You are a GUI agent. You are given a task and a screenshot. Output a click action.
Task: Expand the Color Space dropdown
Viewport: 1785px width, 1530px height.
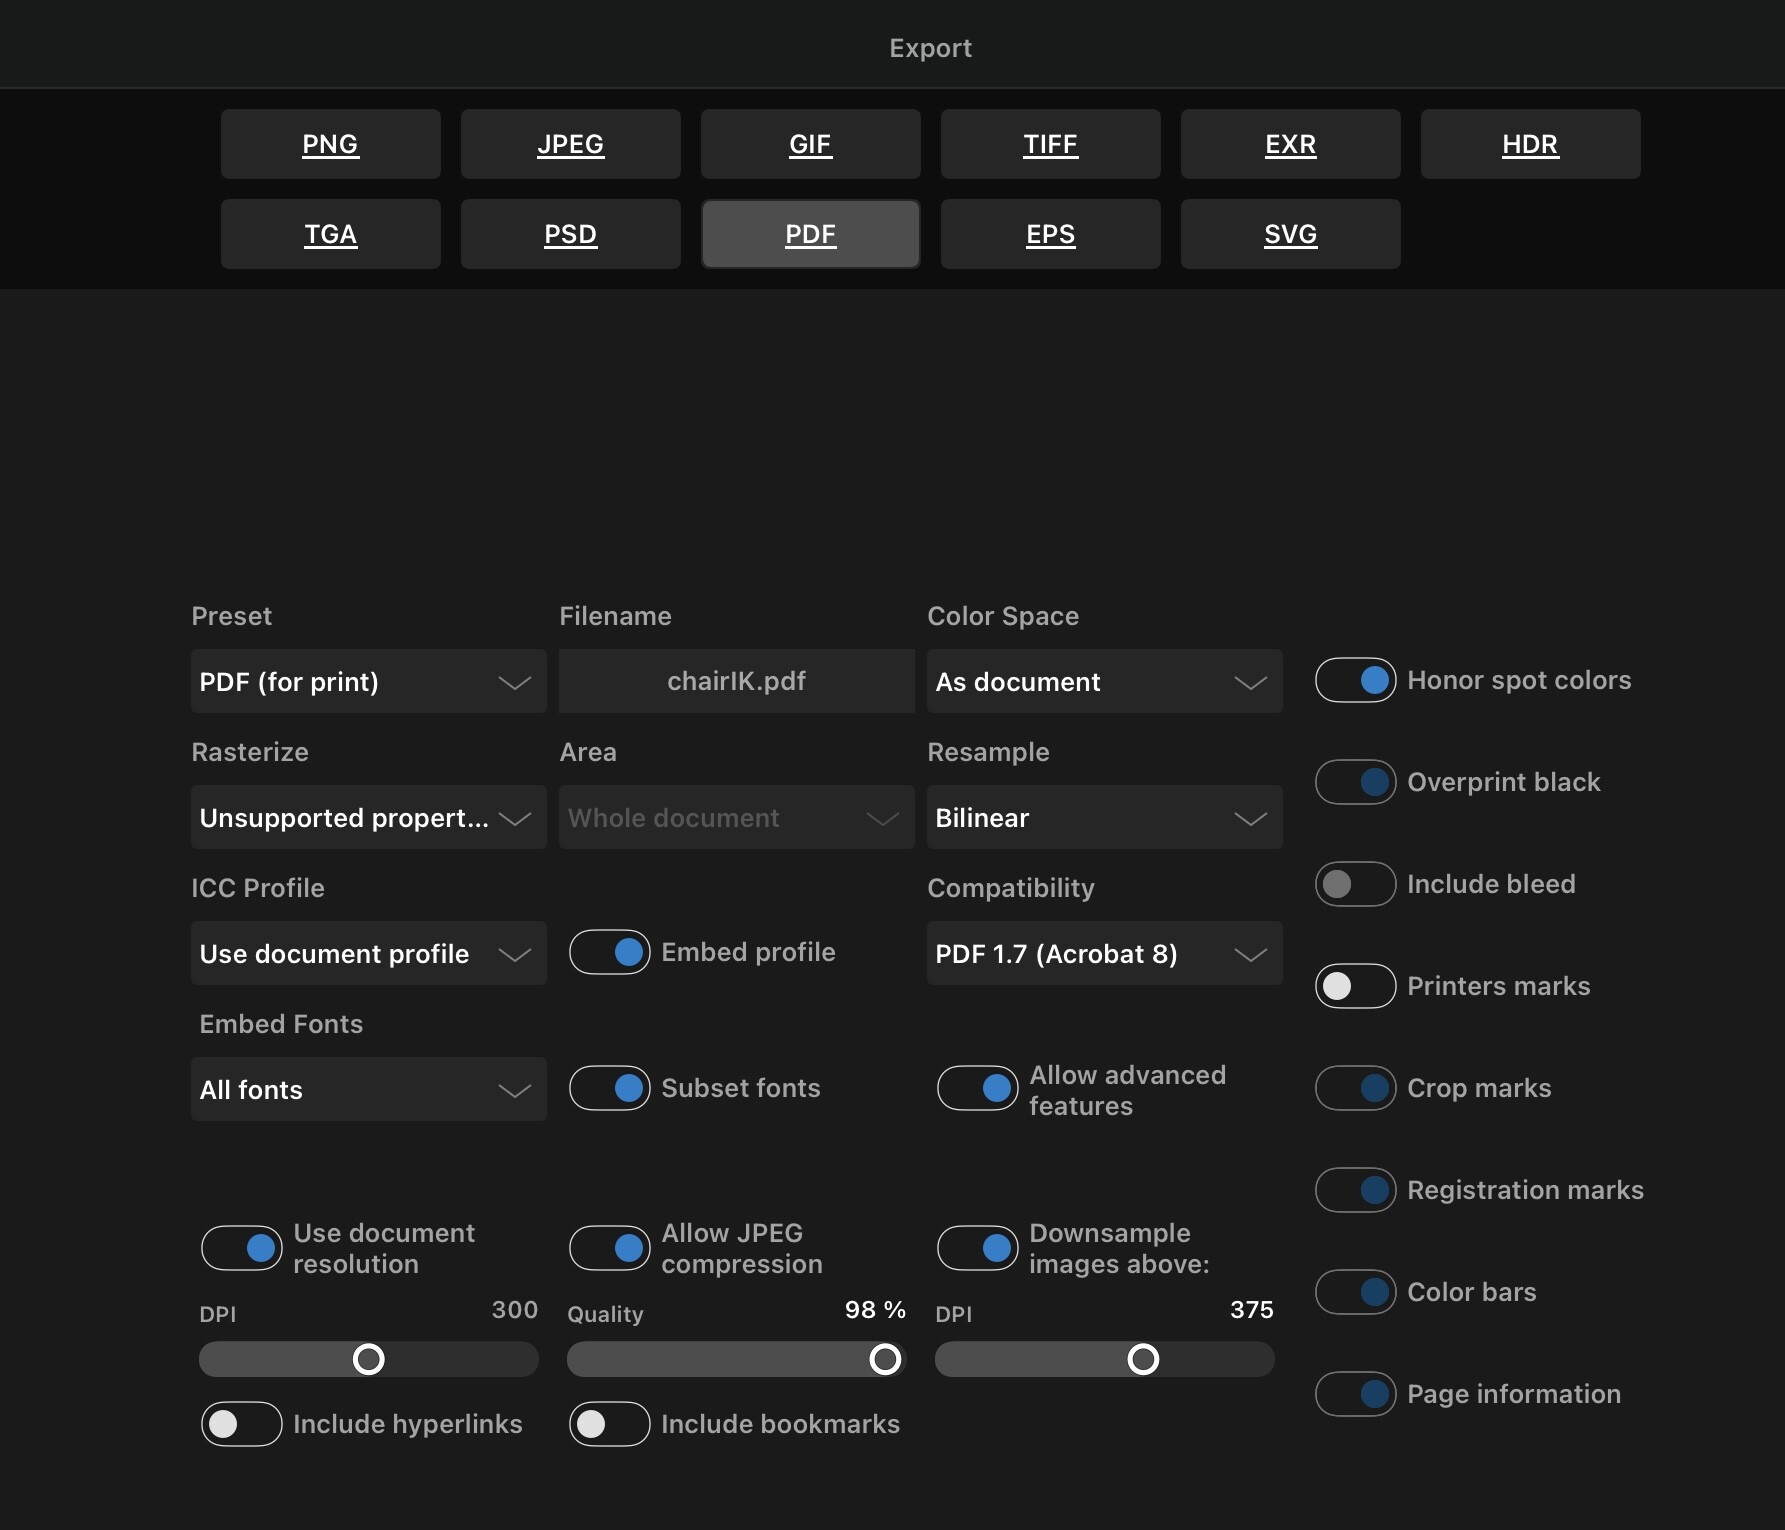coord(1104,682)
